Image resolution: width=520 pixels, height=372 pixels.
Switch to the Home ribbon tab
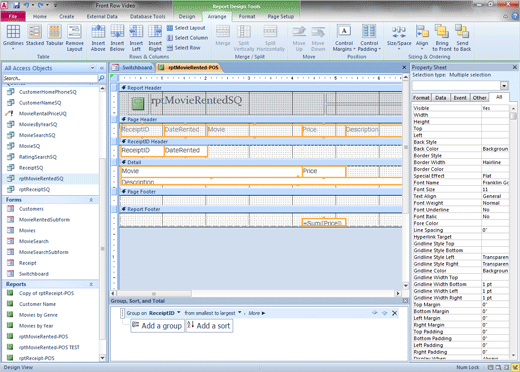(x=40, y=16)
